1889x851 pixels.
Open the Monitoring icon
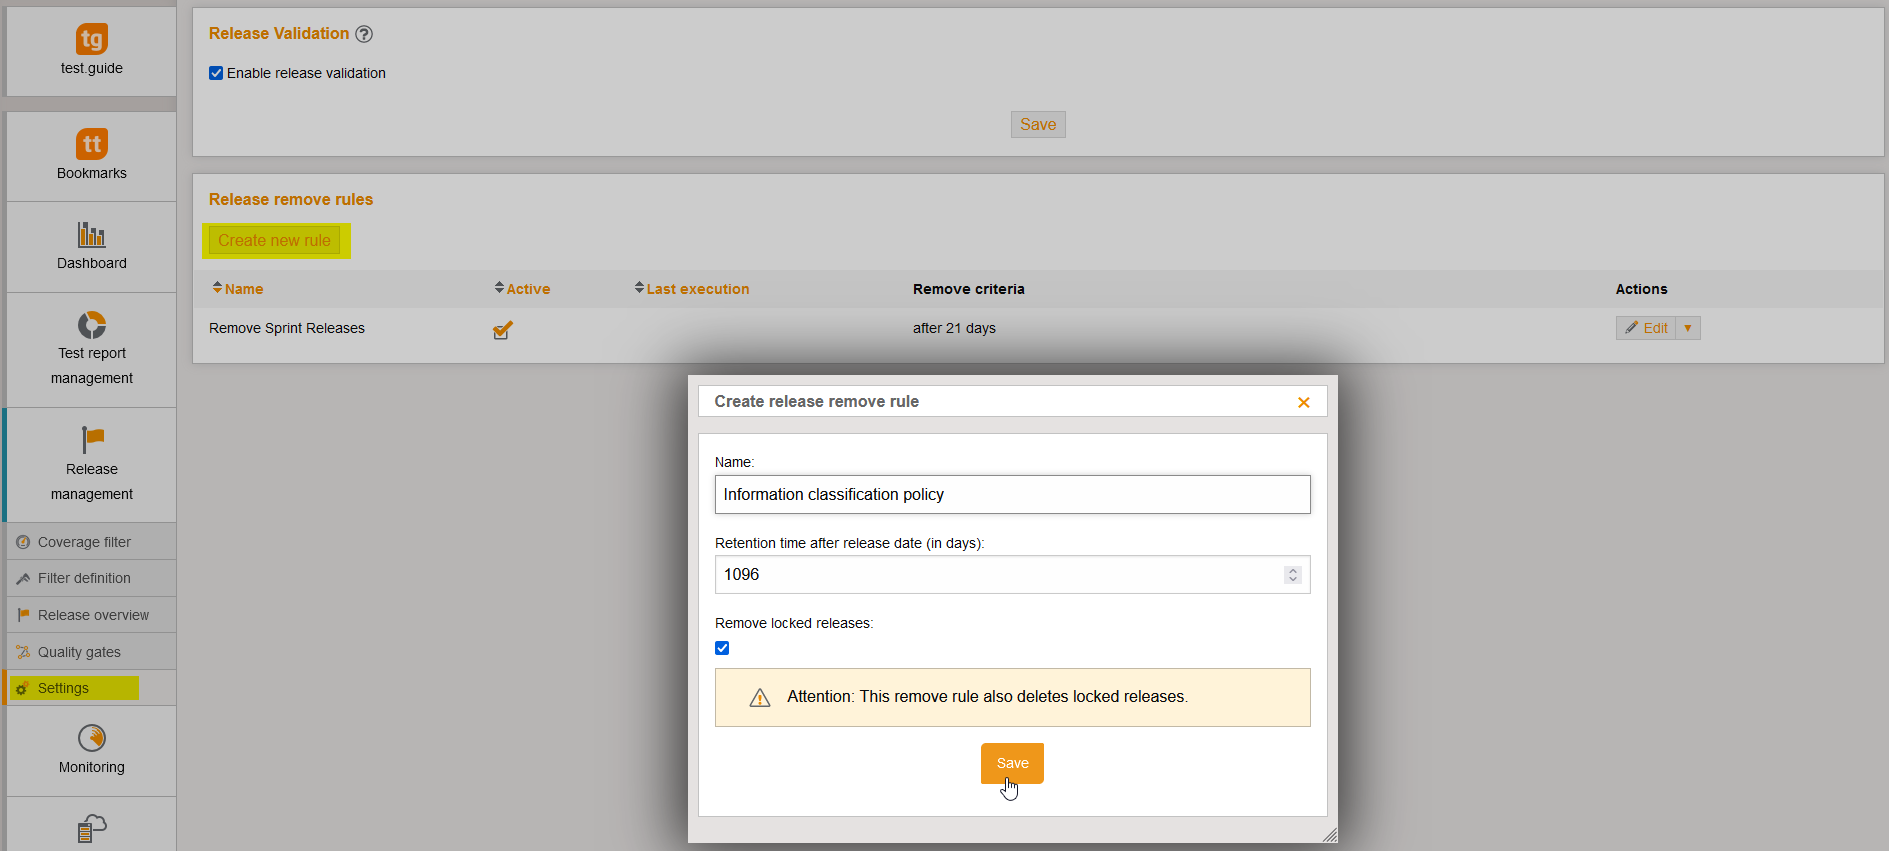[x=92, y=738]
